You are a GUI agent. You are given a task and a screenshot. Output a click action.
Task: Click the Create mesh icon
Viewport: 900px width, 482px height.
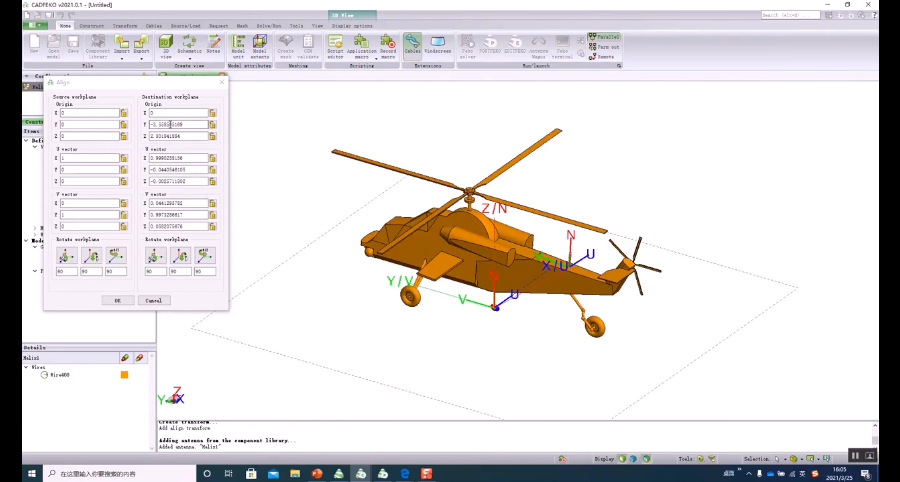click(285, 46)
